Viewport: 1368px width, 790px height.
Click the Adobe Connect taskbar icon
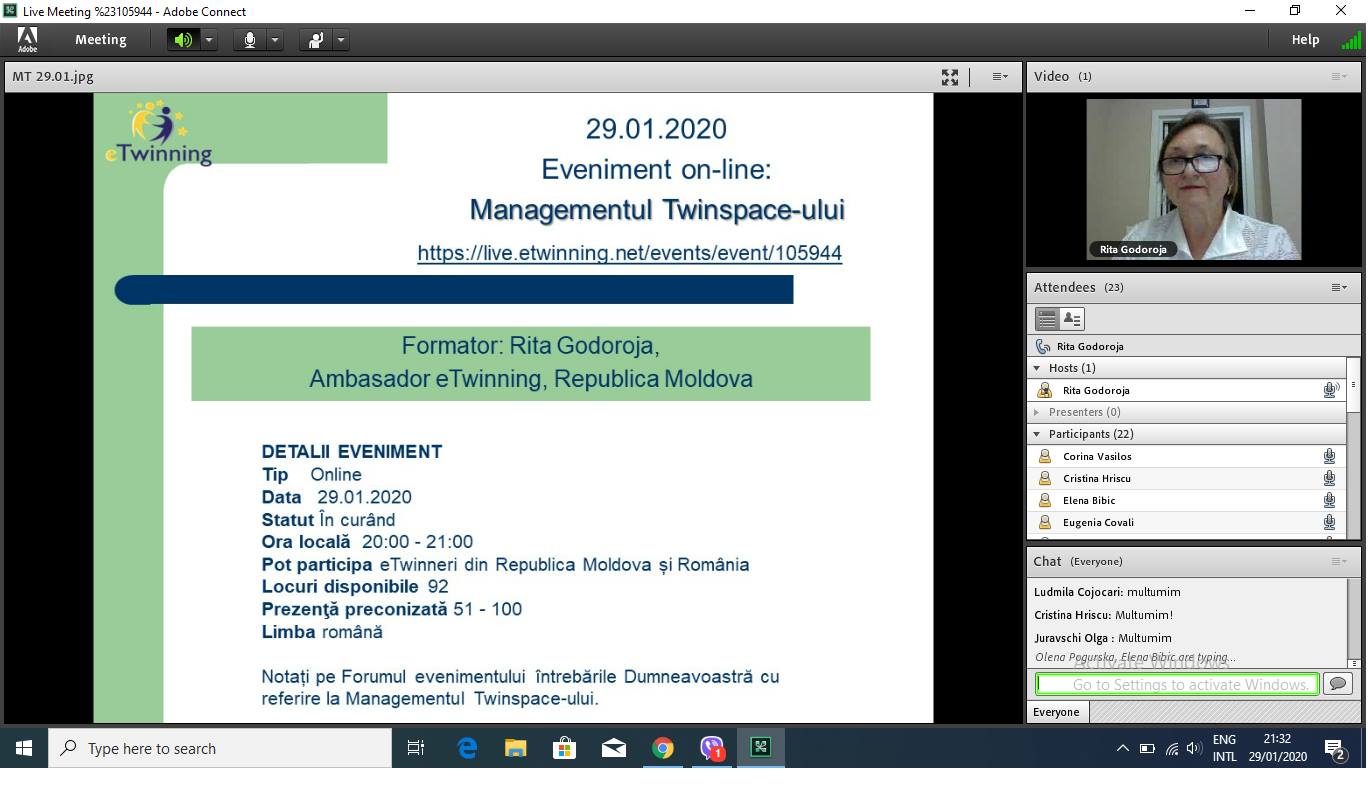(761, 748)
